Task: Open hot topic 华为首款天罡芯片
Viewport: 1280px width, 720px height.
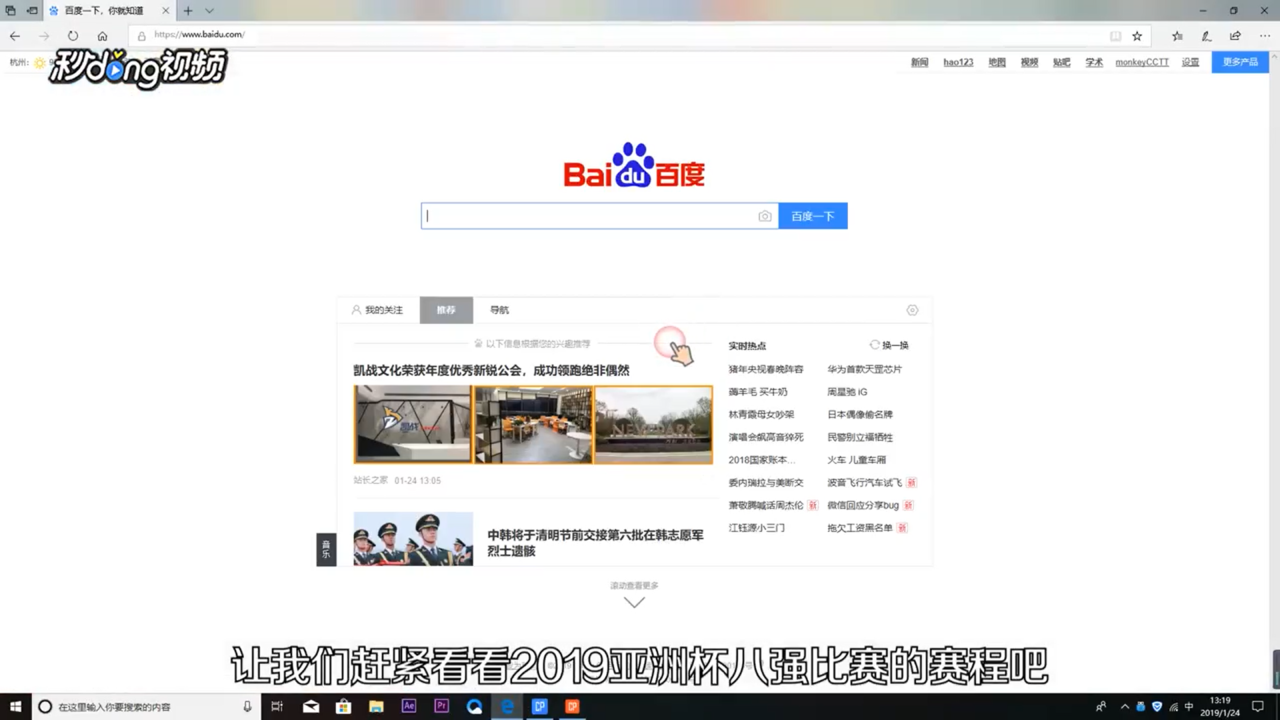Action: [x=864, y=369]
